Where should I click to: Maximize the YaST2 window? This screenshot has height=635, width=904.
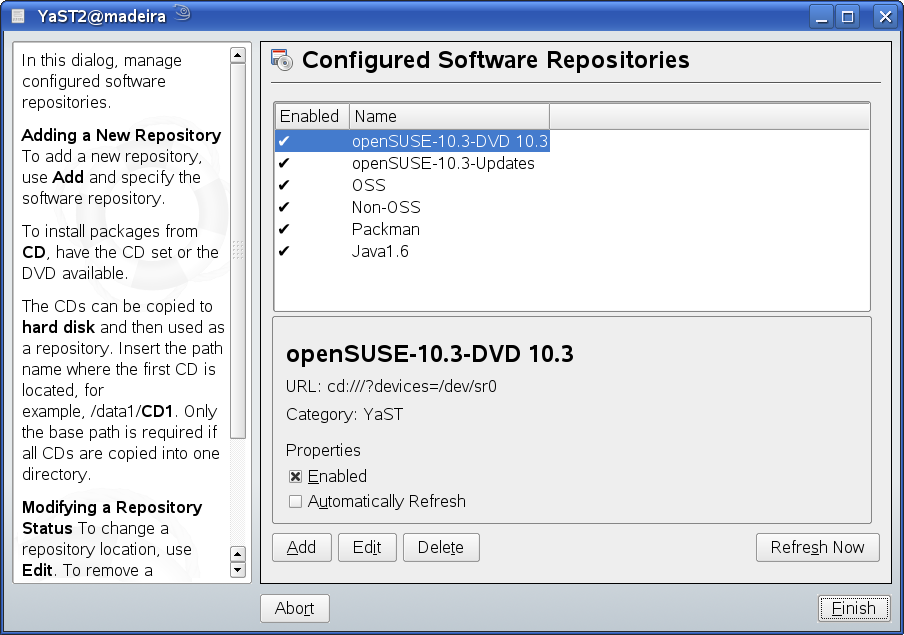point(848,16)
